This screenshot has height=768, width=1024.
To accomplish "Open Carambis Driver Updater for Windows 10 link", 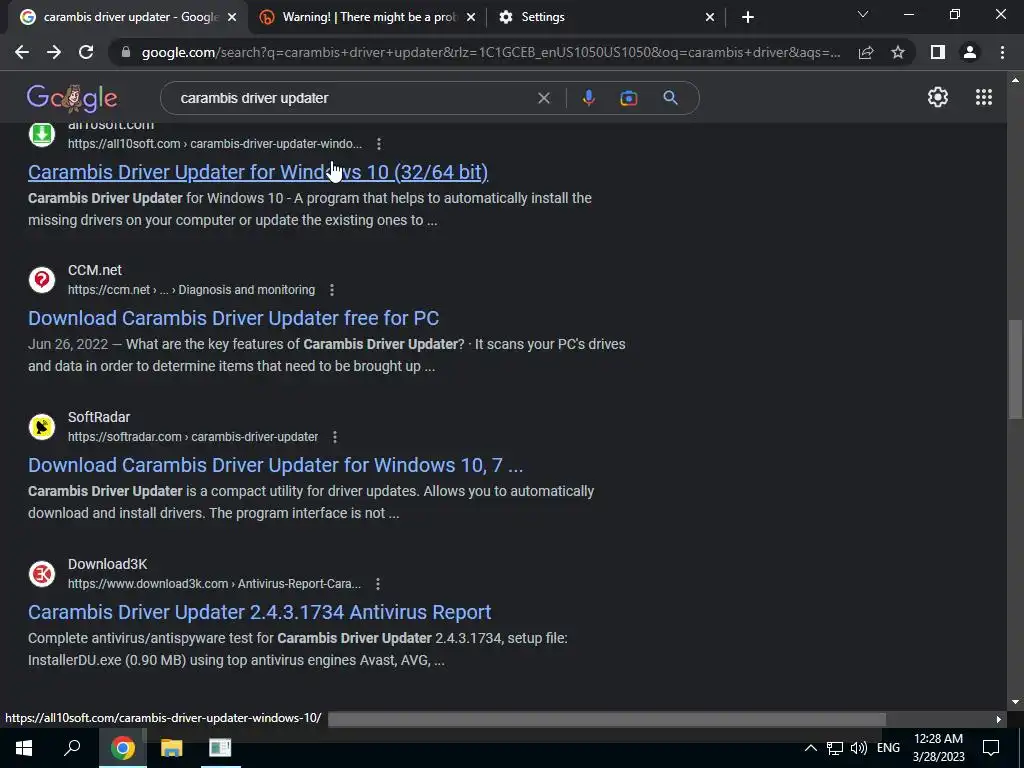I will click(258, 172).
